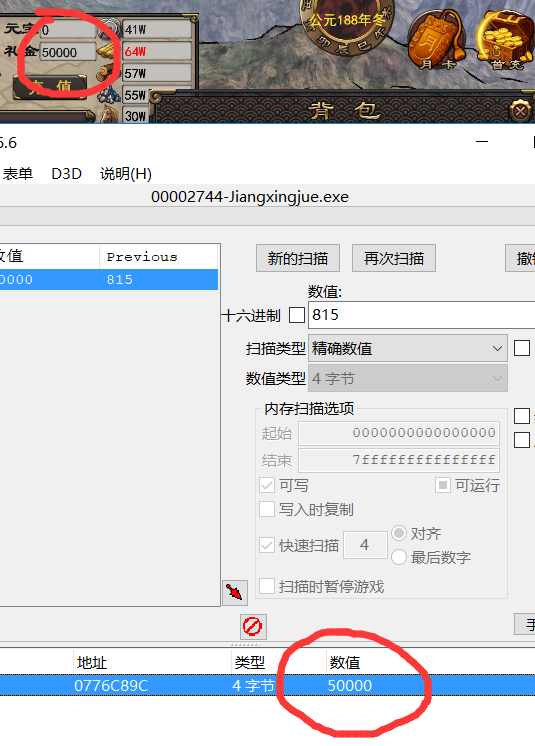
Task: Click the 4 字节 type cell in address list
Action: coord(253,686)
